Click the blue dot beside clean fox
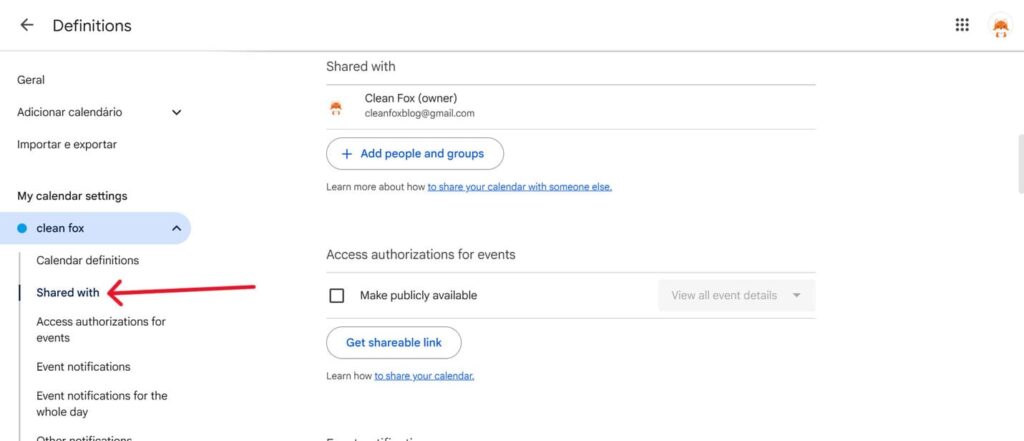 22,229
